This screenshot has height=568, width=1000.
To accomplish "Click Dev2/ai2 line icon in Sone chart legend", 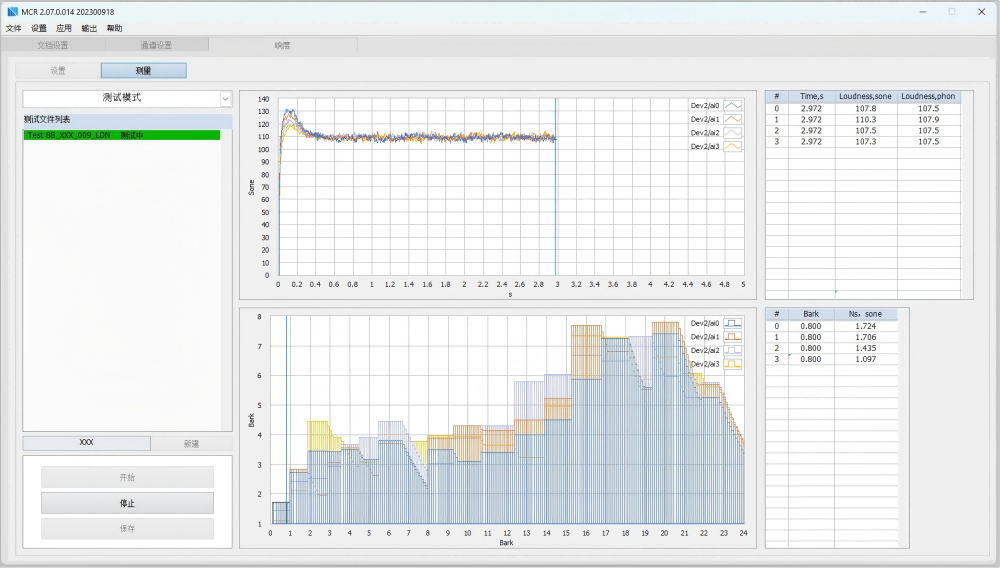I will point(733,132).
